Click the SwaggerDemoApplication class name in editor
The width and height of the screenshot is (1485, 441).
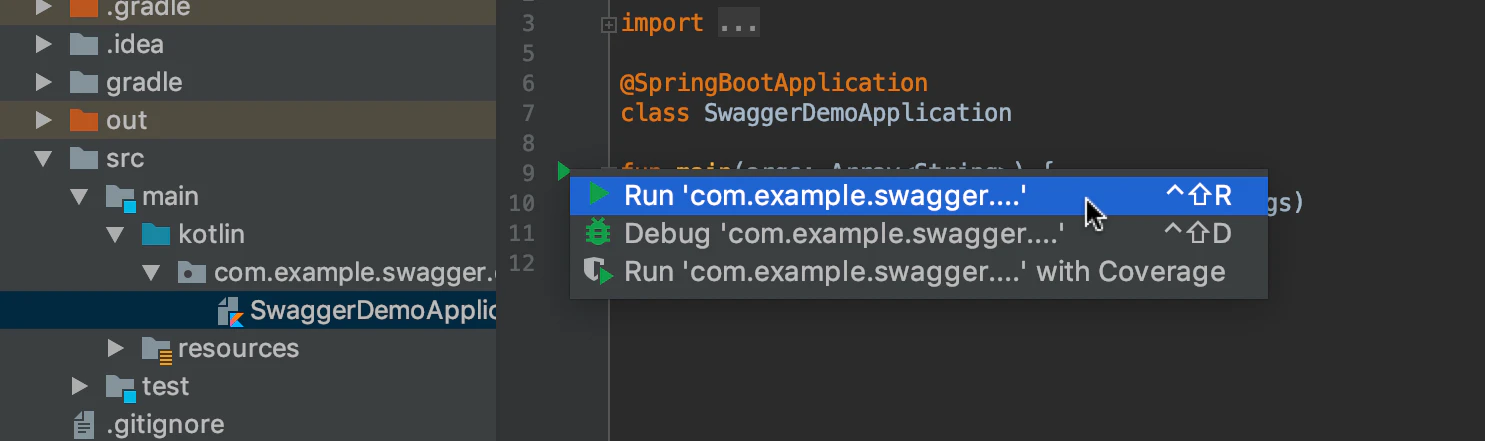857,112
